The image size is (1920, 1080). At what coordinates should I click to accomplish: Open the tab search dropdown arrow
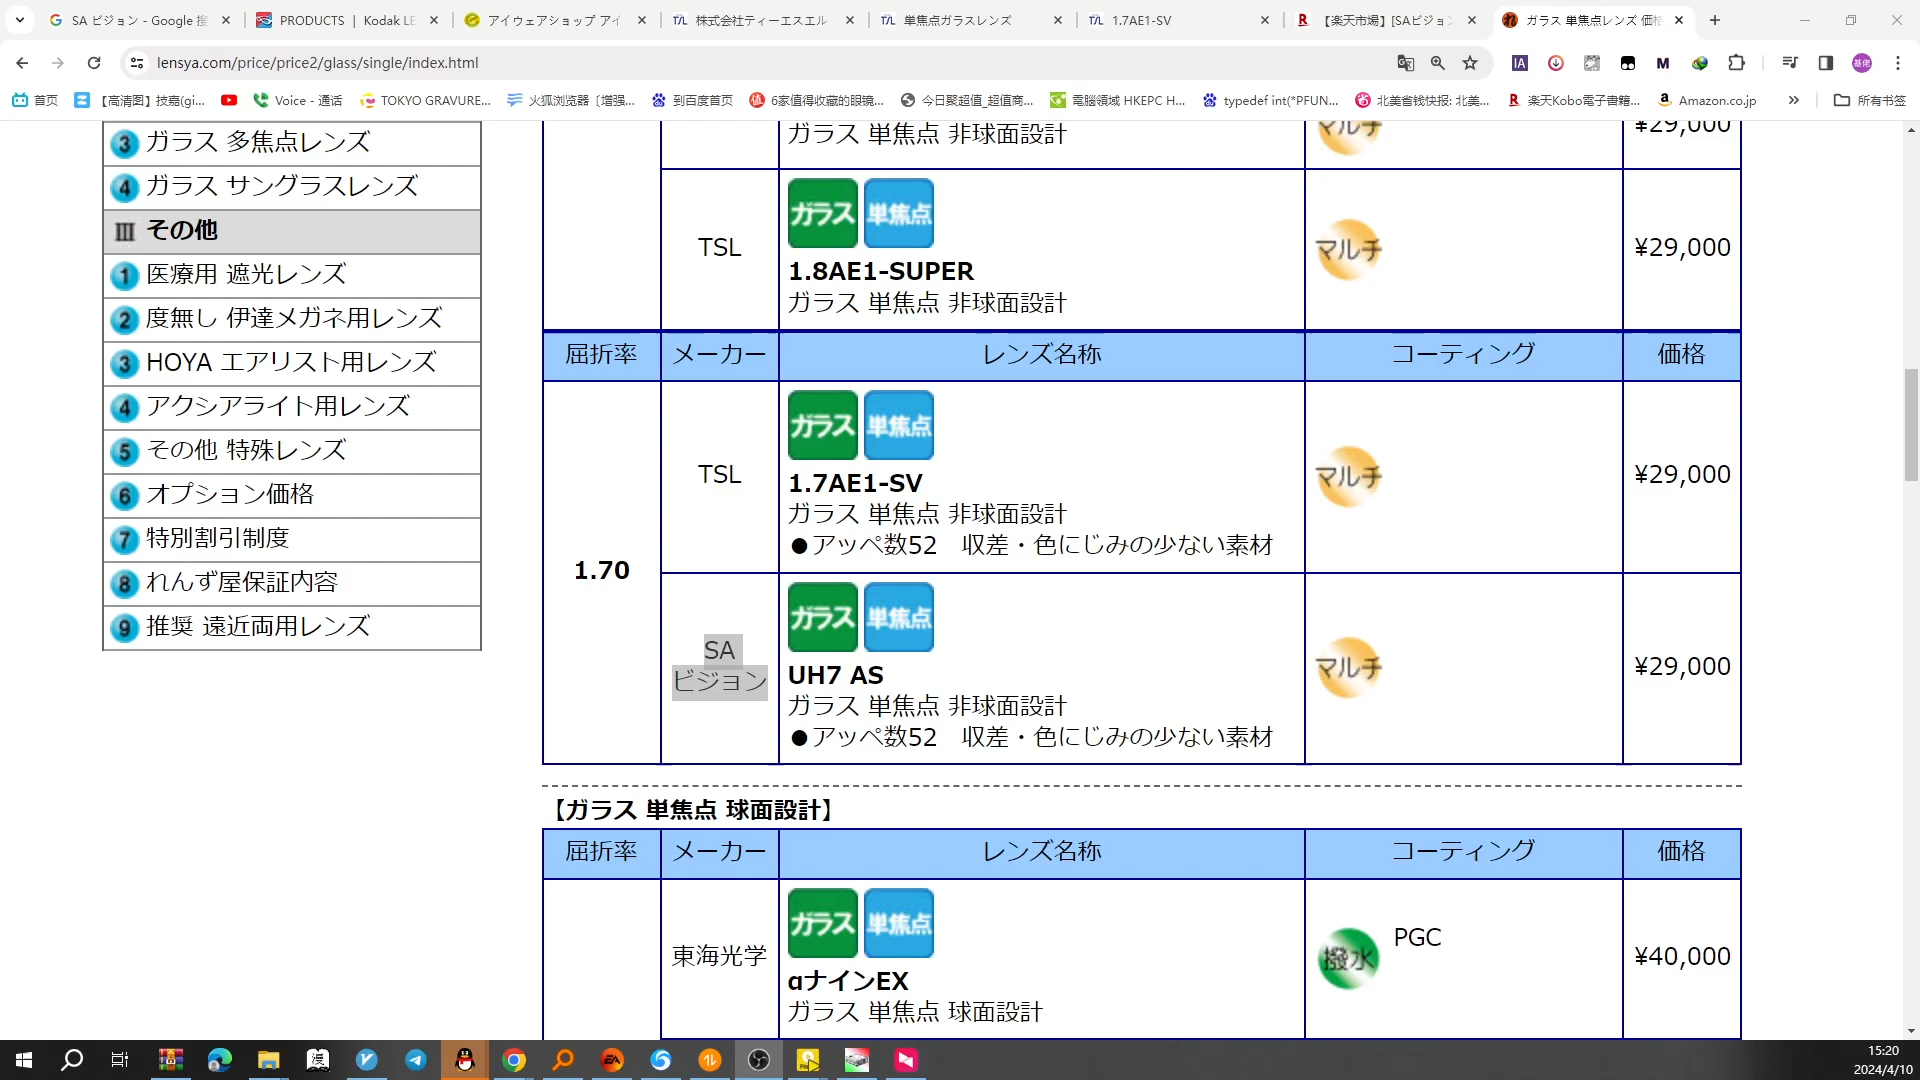(x=20, y=20)
